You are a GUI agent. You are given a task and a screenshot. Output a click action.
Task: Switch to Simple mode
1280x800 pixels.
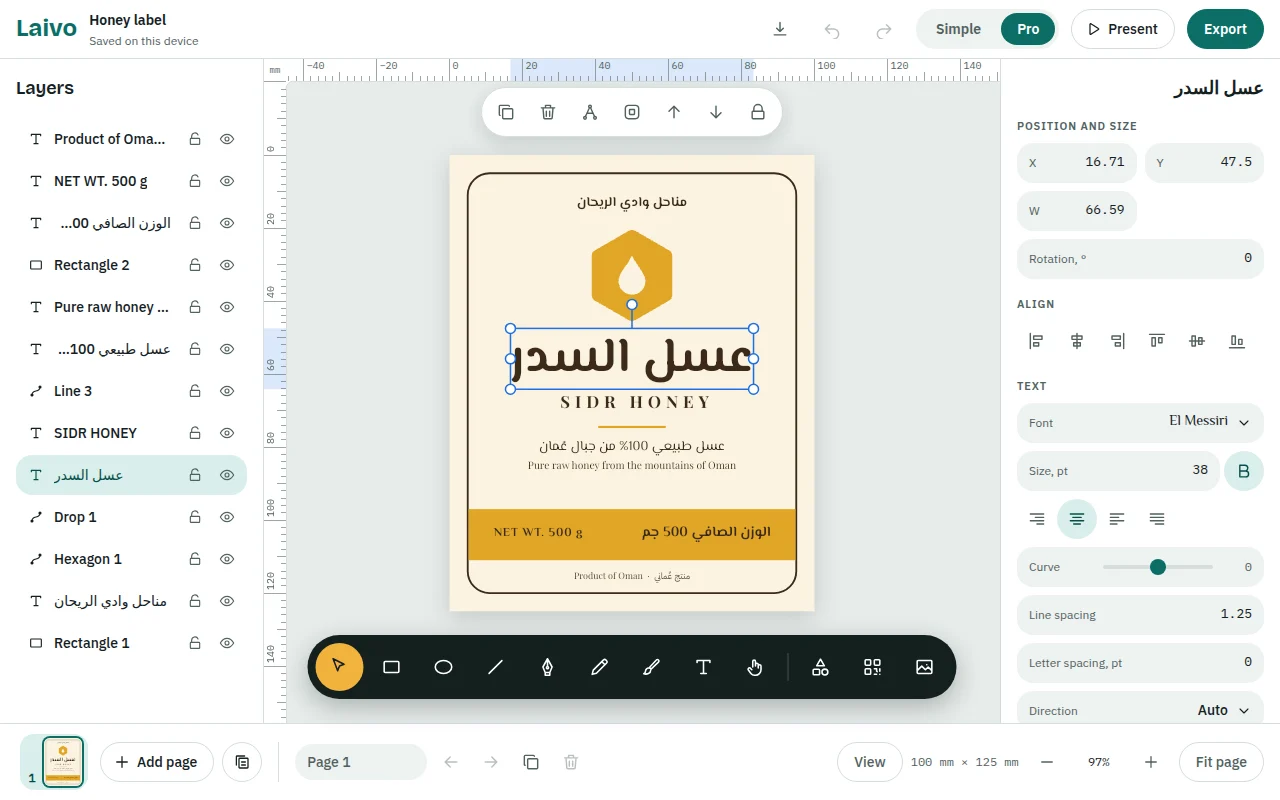958,29
